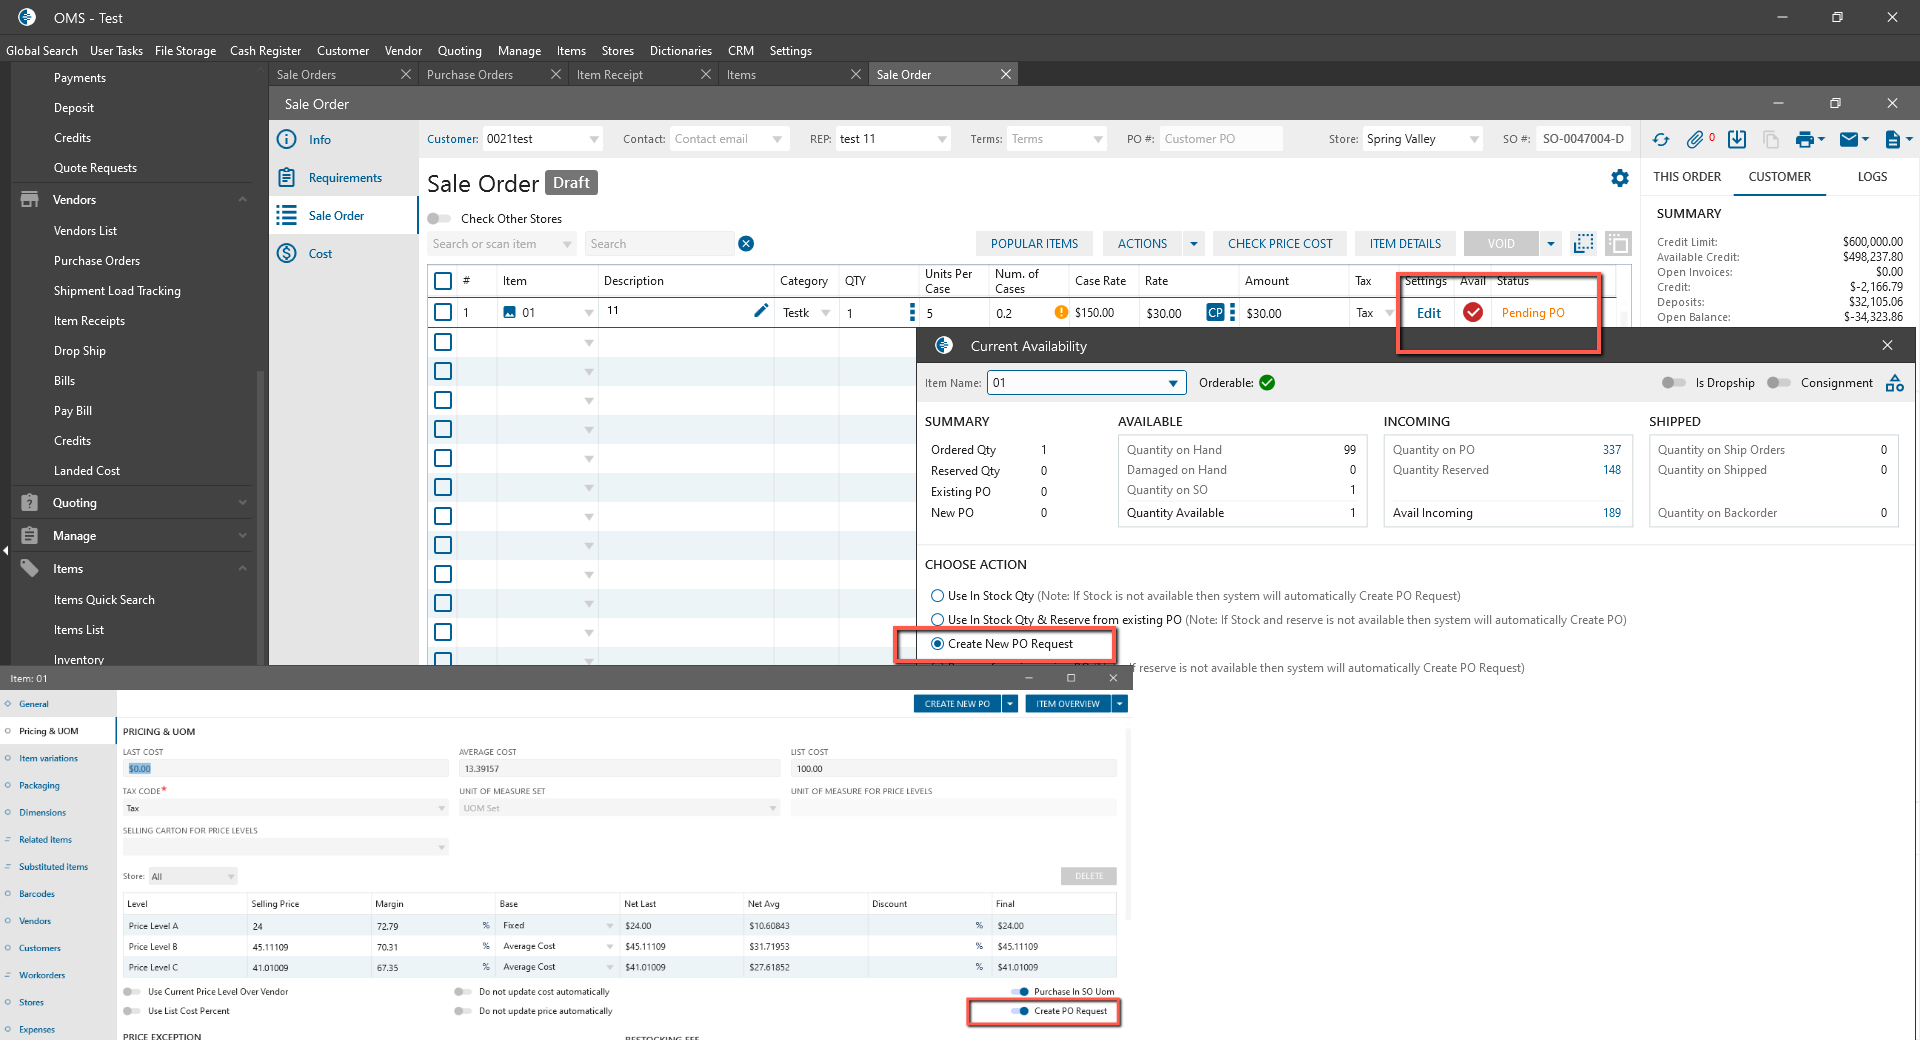The width and height of the screenshot is (1920, 1040).
Task: Open attachments via the paperclip icon
Action: (1695, 140)
